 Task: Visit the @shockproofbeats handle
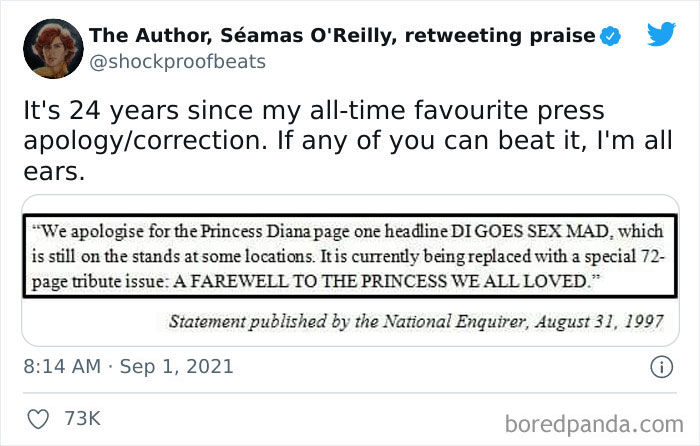tap(178, 62)
